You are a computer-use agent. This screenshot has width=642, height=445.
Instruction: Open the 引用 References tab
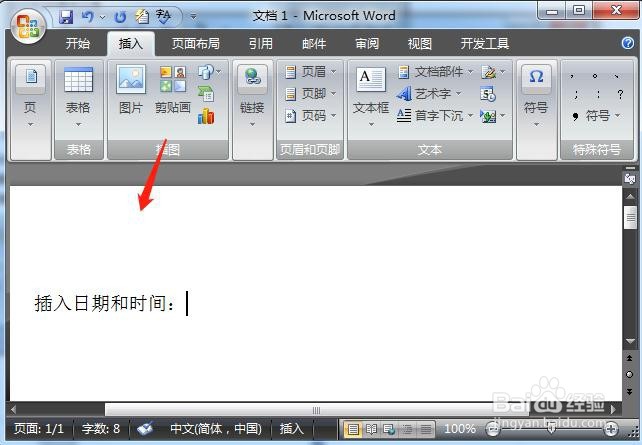tap(261, 43)
